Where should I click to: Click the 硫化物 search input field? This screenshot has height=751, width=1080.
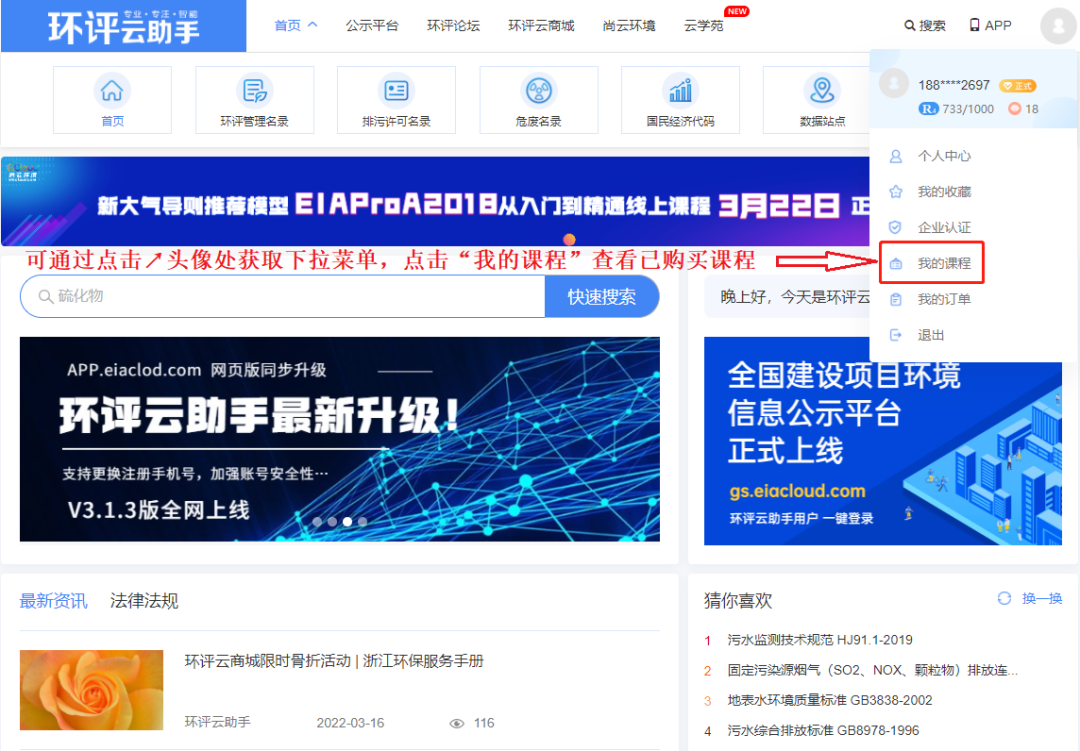[282, 296]
